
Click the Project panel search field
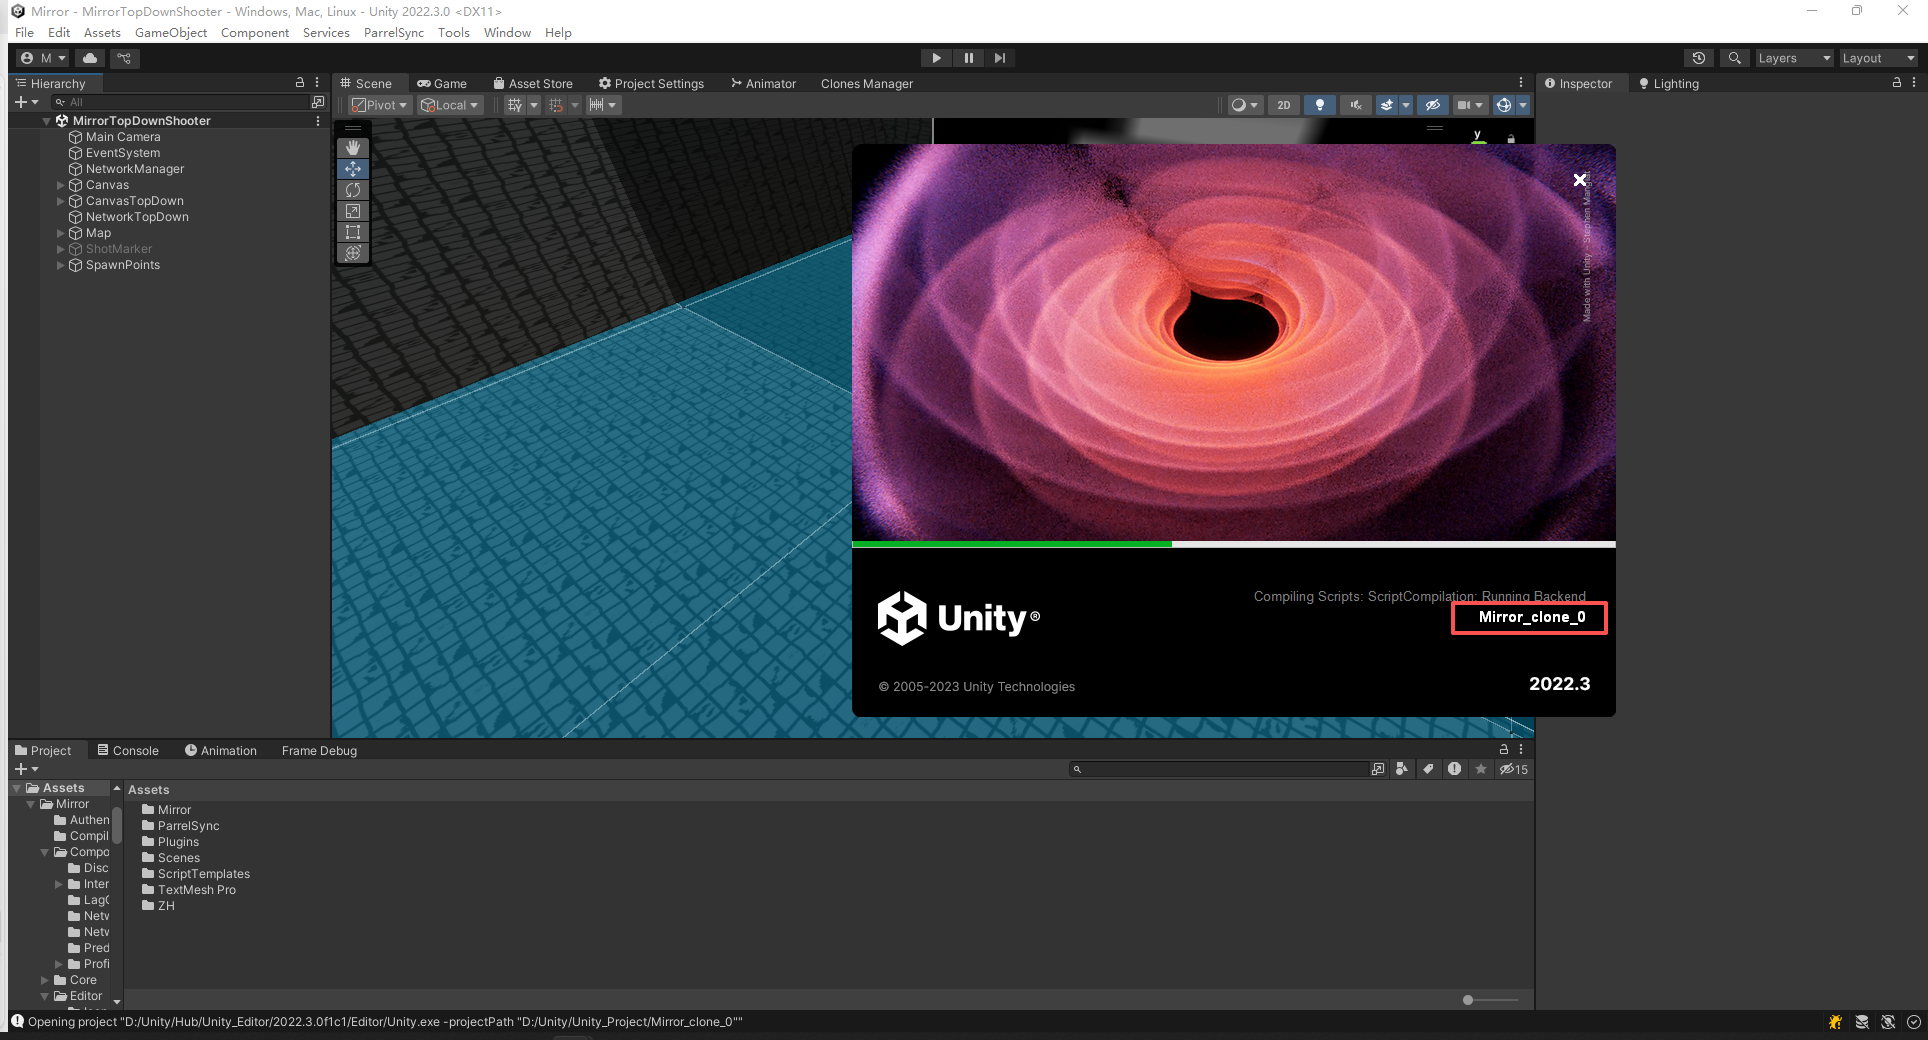[x=1218, y=769]
